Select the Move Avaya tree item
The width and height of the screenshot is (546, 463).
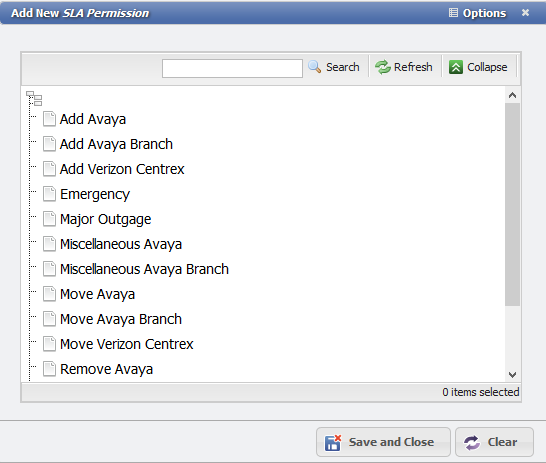pyautogui.click(x=97, y=295)
